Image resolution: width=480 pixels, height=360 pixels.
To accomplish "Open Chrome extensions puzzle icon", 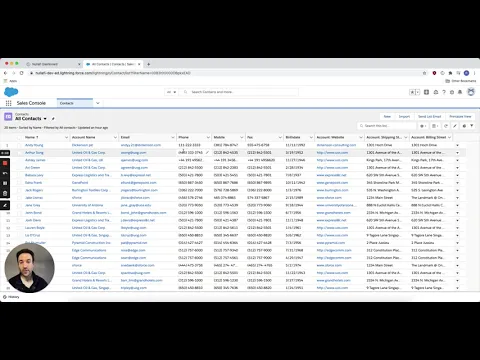I will [x=450, y=73].
